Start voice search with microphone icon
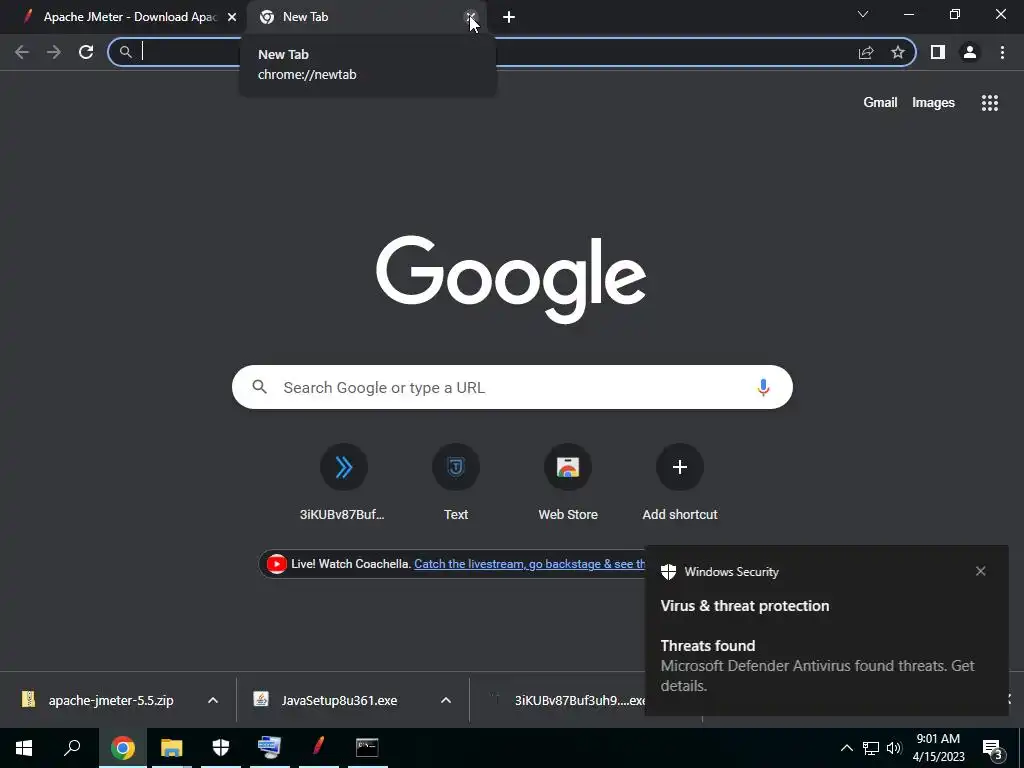 coord(763,387)
